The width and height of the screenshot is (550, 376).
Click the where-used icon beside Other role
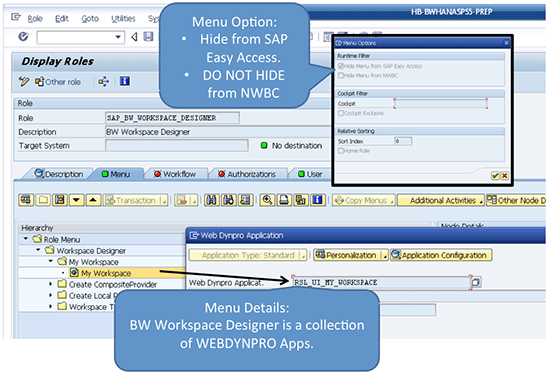tap(104, 82)
